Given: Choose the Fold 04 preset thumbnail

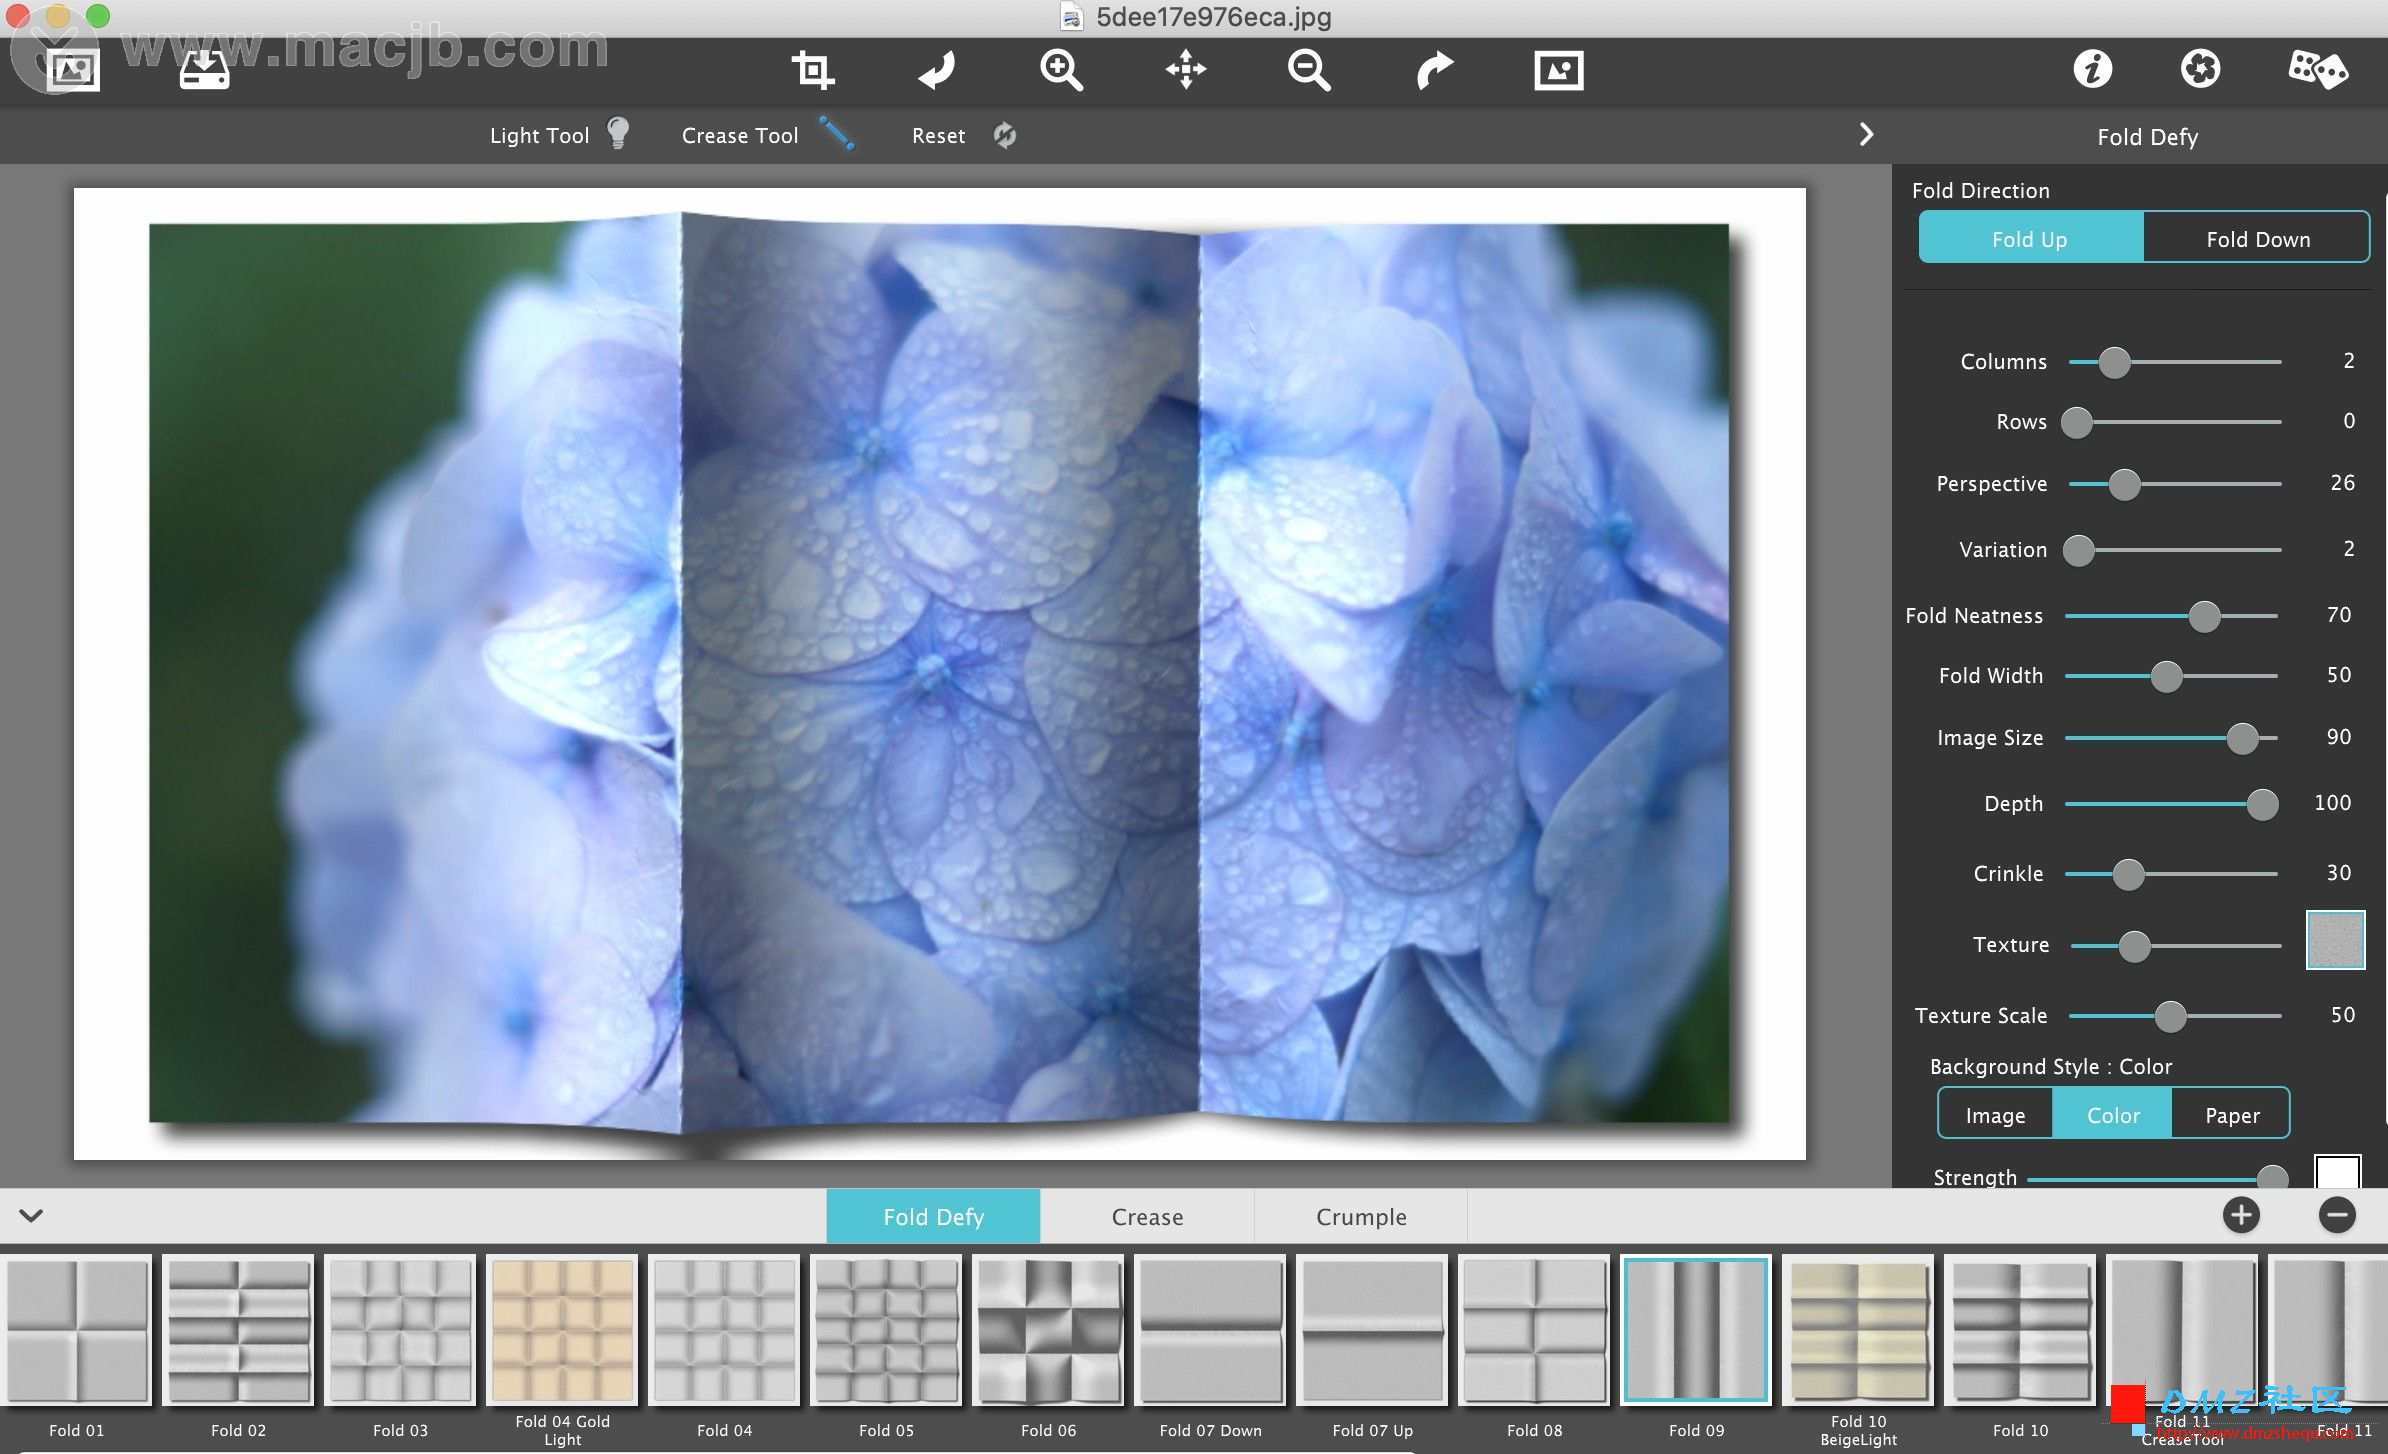Looking at the screenshot, I should (x=724, y=1330).
